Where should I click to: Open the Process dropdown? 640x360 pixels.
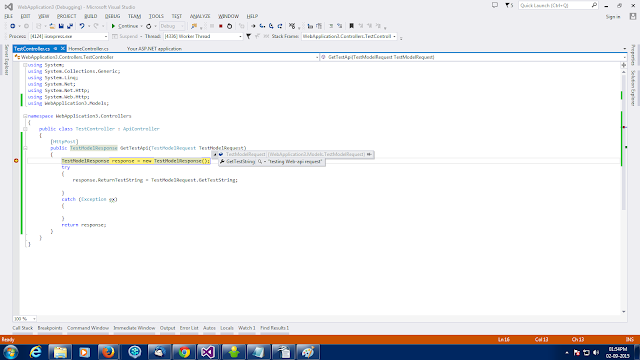tap(106, 36)
